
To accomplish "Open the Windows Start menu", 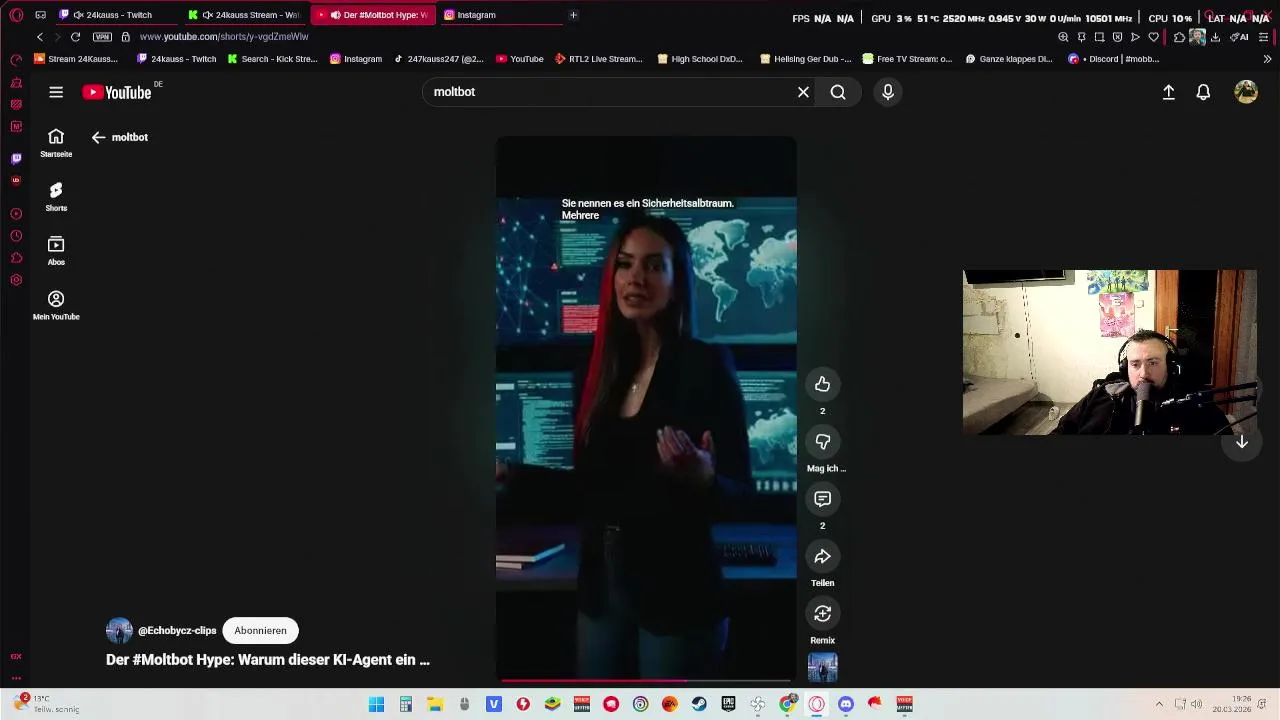I will tap(376, 704).
